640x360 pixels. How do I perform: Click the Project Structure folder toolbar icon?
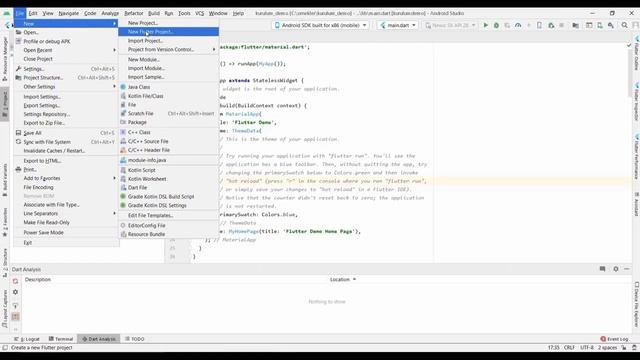(575, 25)
